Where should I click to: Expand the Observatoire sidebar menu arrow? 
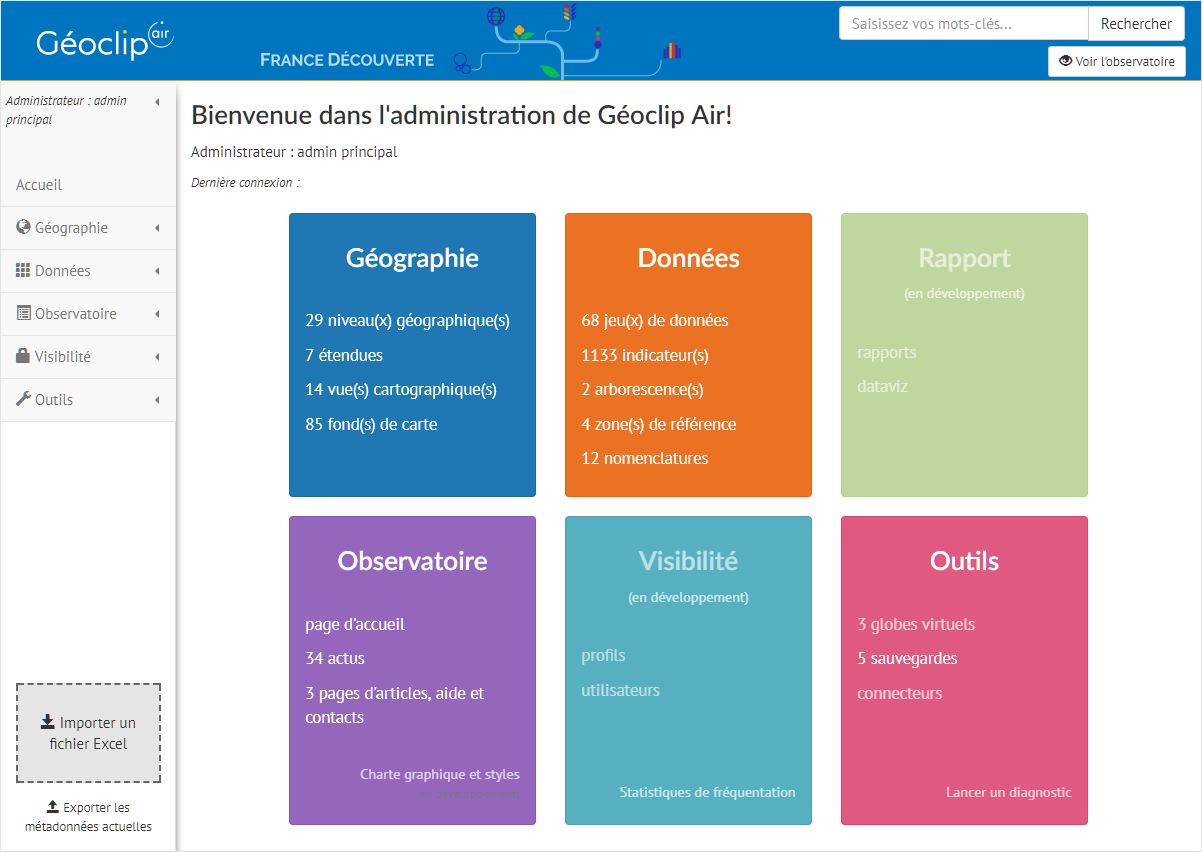tap(158, 314)
